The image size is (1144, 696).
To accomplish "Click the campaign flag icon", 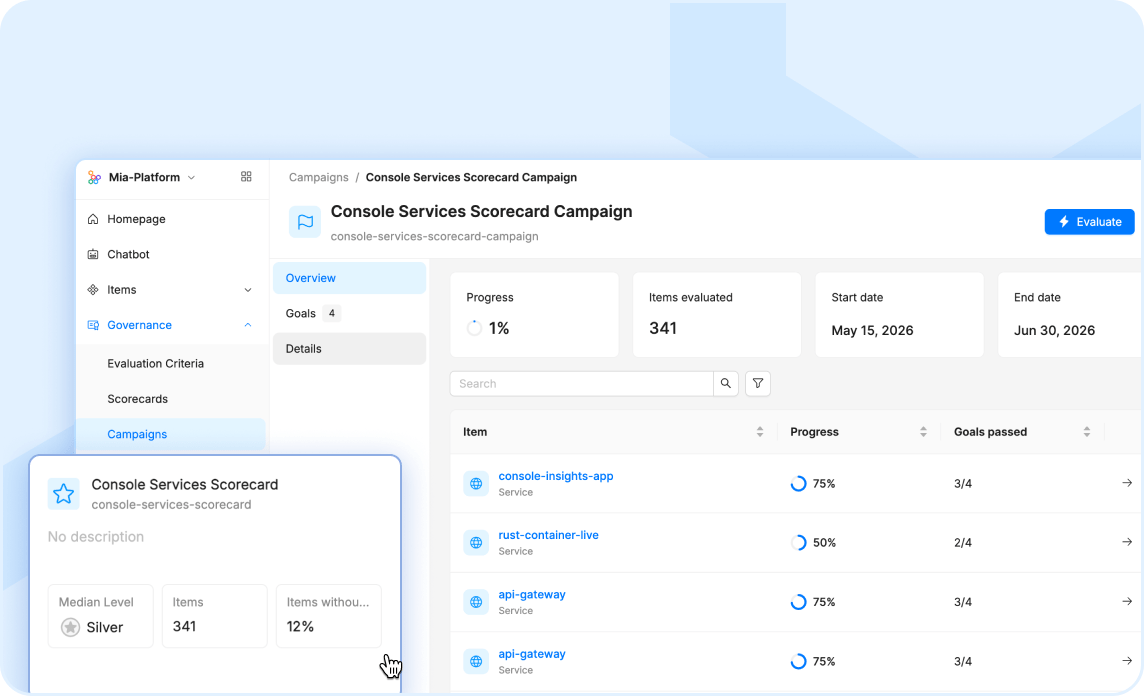I will click(x=305, y=222).
